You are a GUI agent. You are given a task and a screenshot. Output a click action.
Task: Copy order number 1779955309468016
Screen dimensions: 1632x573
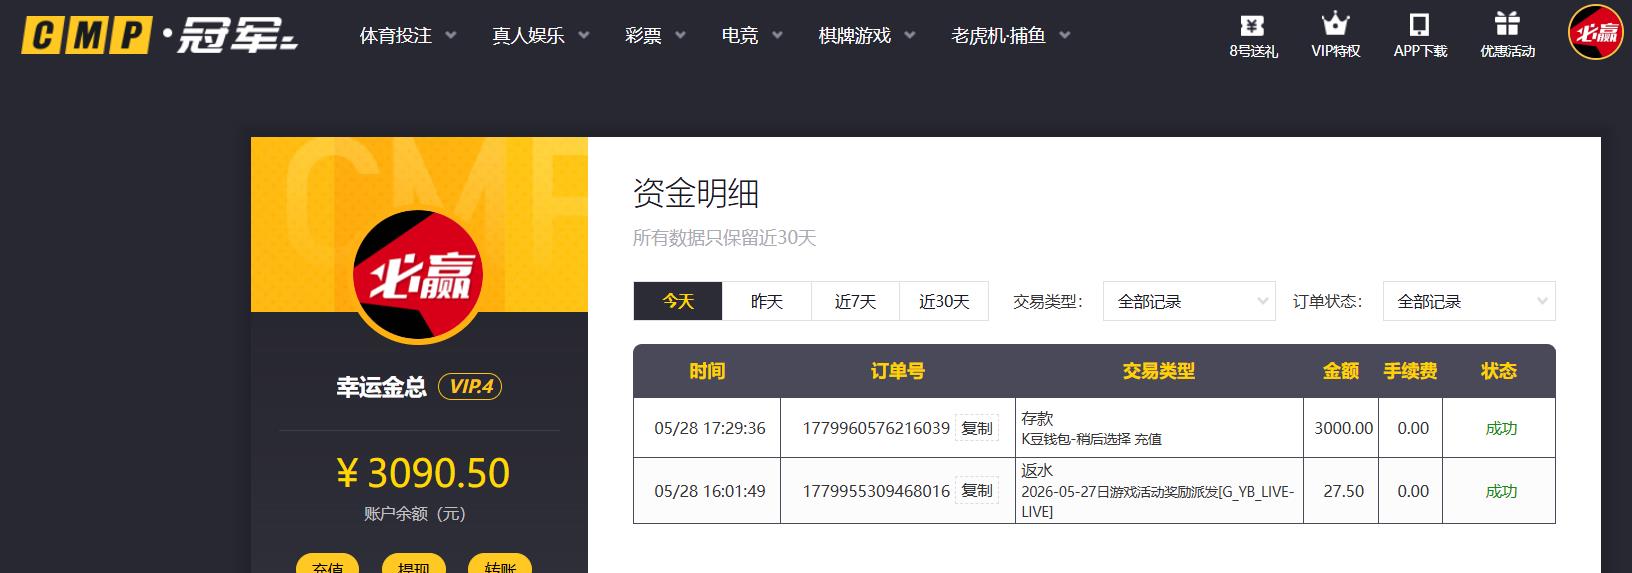[977, 491]
